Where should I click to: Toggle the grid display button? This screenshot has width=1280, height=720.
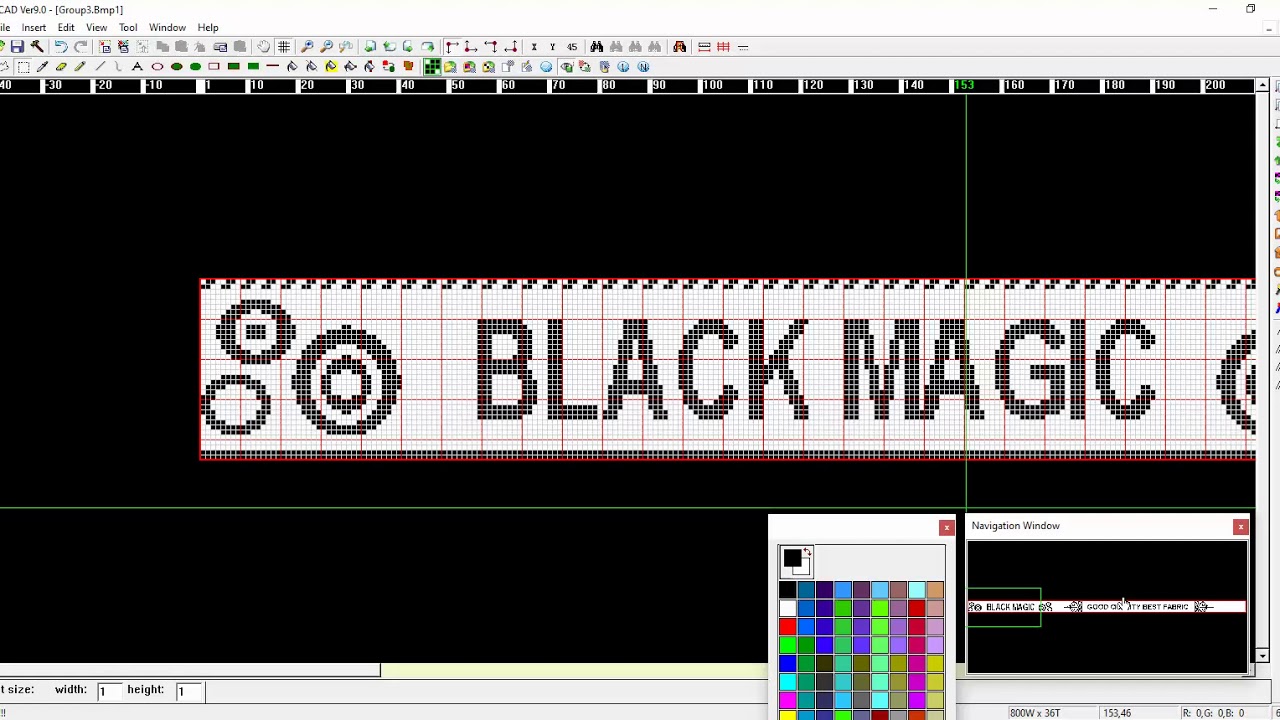[284, 47]
